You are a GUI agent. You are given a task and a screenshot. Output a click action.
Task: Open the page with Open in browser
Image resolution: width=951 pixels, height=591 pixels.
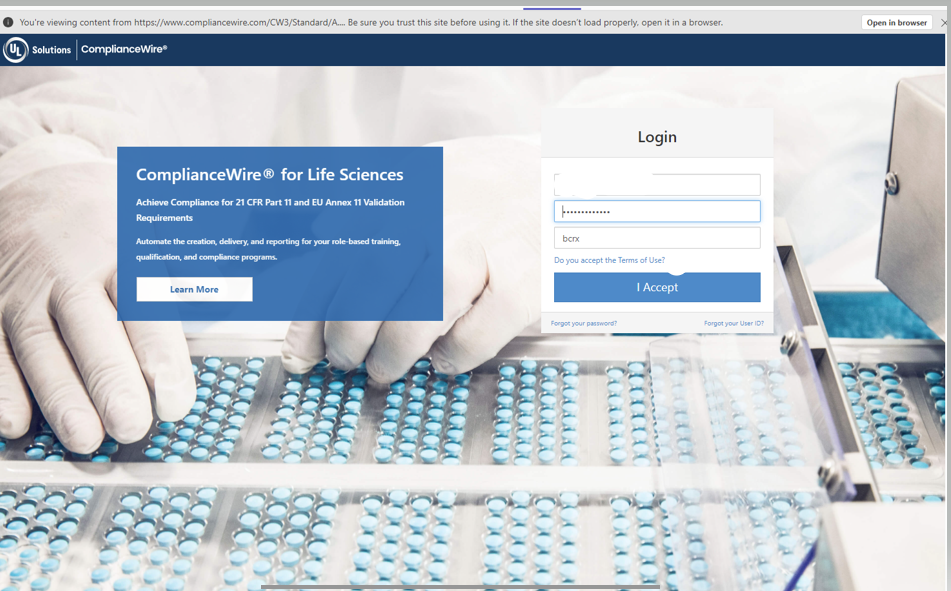click(x=896, y=22)
